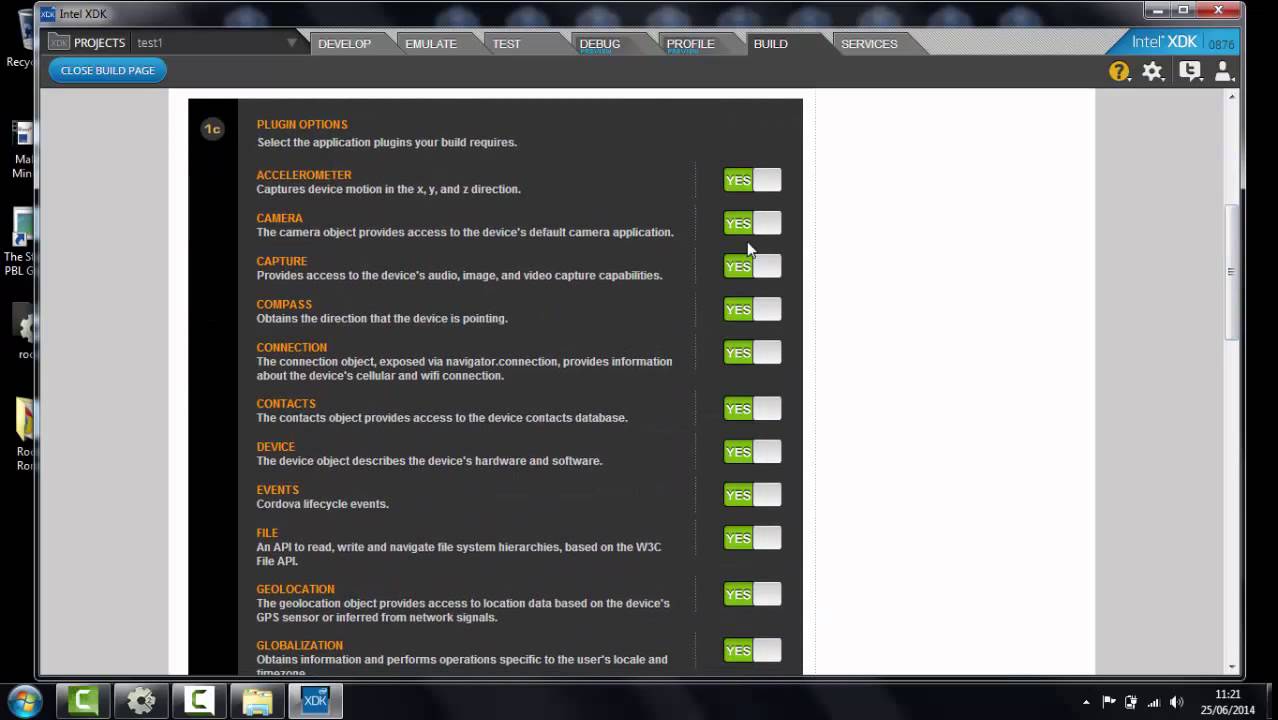Viewport: 1278px width, 720px height.
Task: Click the Intel XDK logo
Action: (x=1164, y=42)
